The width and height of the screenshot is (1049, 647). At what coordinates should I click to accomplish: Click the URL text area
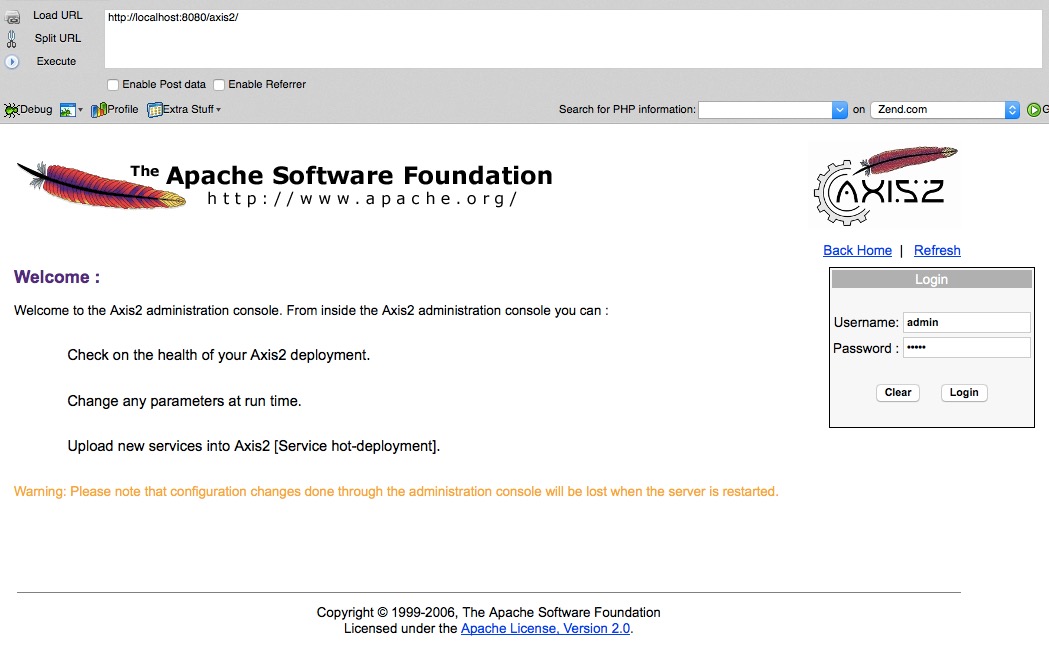573,39
